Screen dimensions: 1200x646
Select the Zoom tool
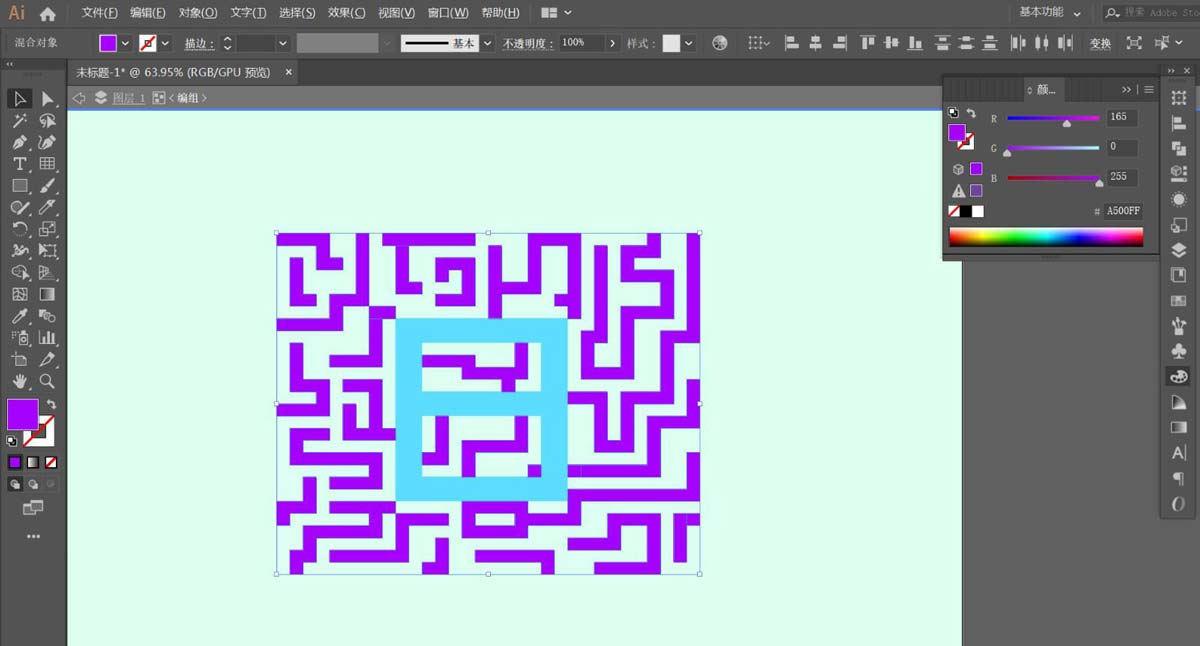point(47,381)
